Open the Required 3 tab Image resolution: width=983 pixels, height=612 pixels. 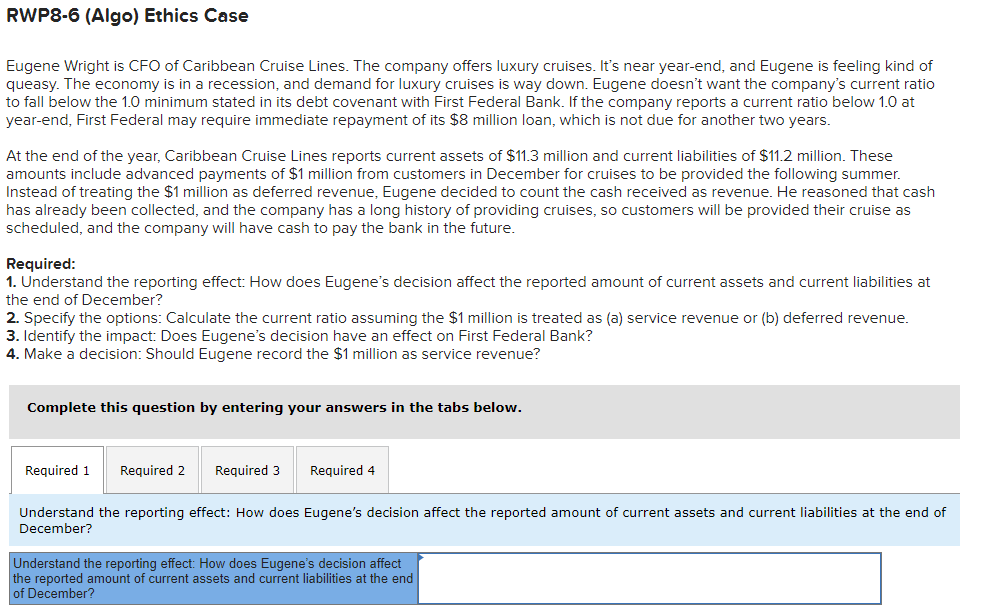coord(246,470)
